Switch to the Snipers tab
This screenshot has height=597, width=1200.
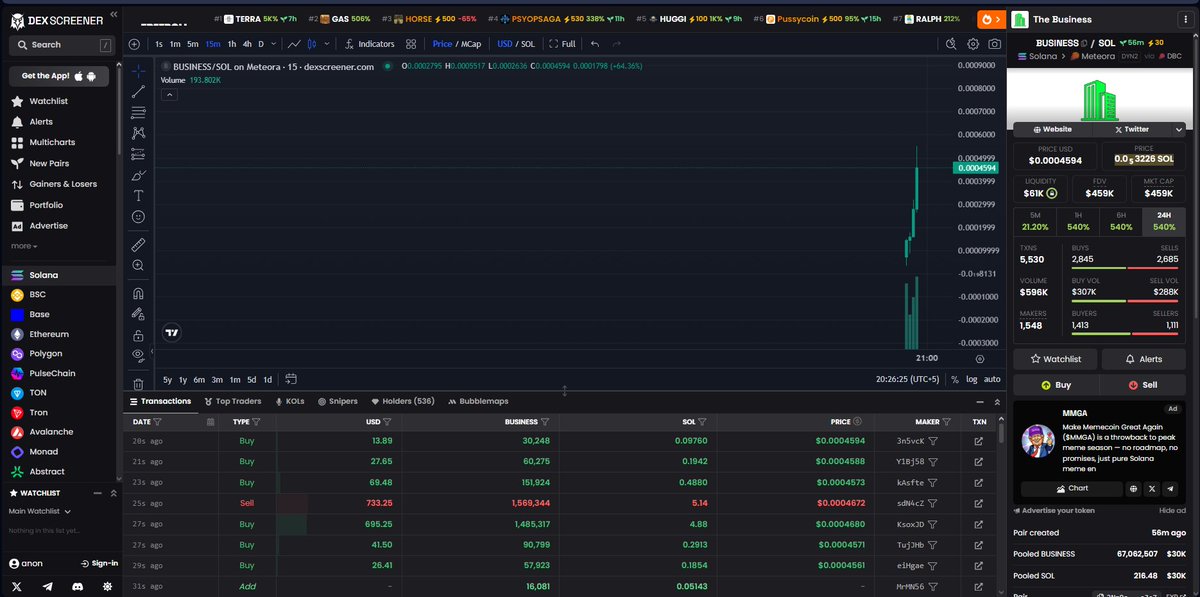337,401
